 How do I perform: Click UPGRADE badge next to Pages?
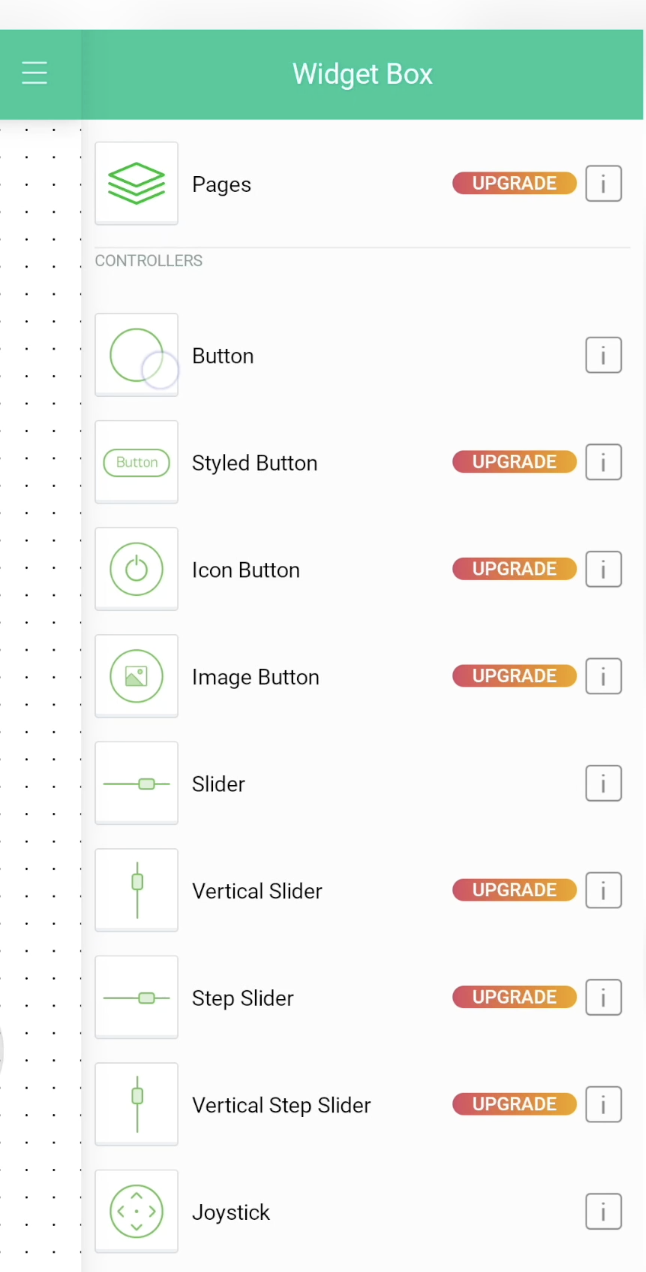point(514,184)
